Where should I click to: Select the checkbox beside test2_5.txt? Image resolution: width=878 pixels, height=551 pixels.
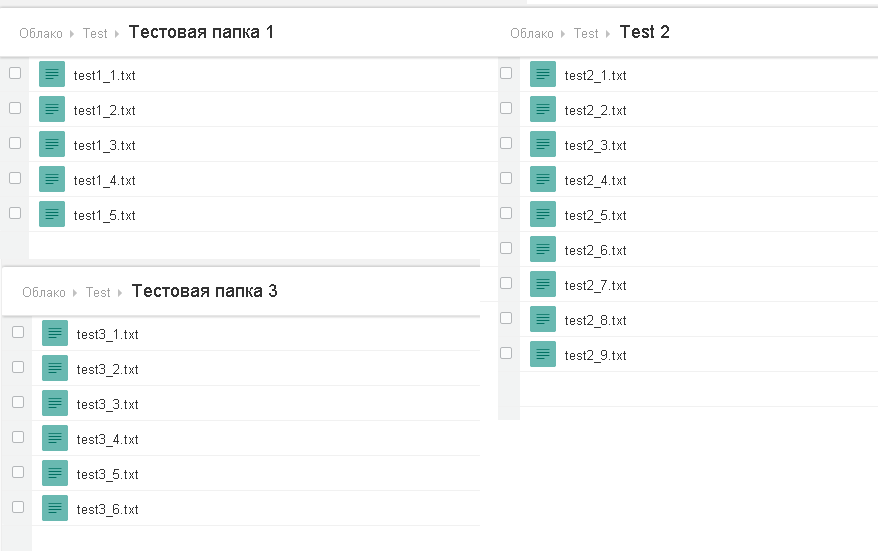tap(506, 213)
